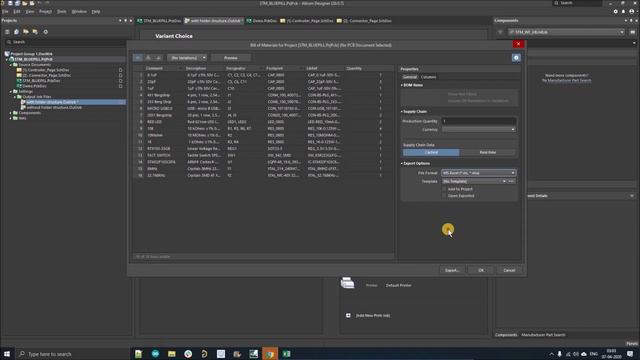Click the gear settings icon in Projects panel
This screenshot has width=640, height=360.
coord(45,32)
